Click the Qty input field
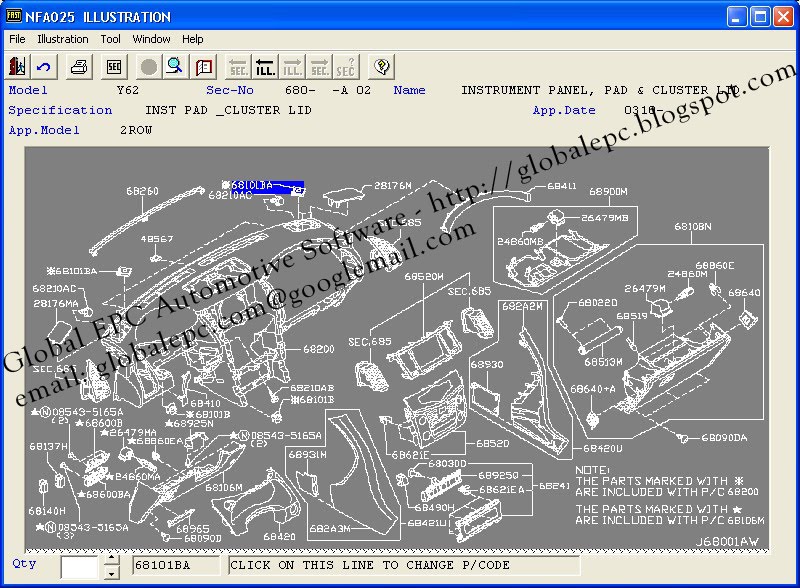The height and width of the screenshot is (588, 800). [80, 567]
